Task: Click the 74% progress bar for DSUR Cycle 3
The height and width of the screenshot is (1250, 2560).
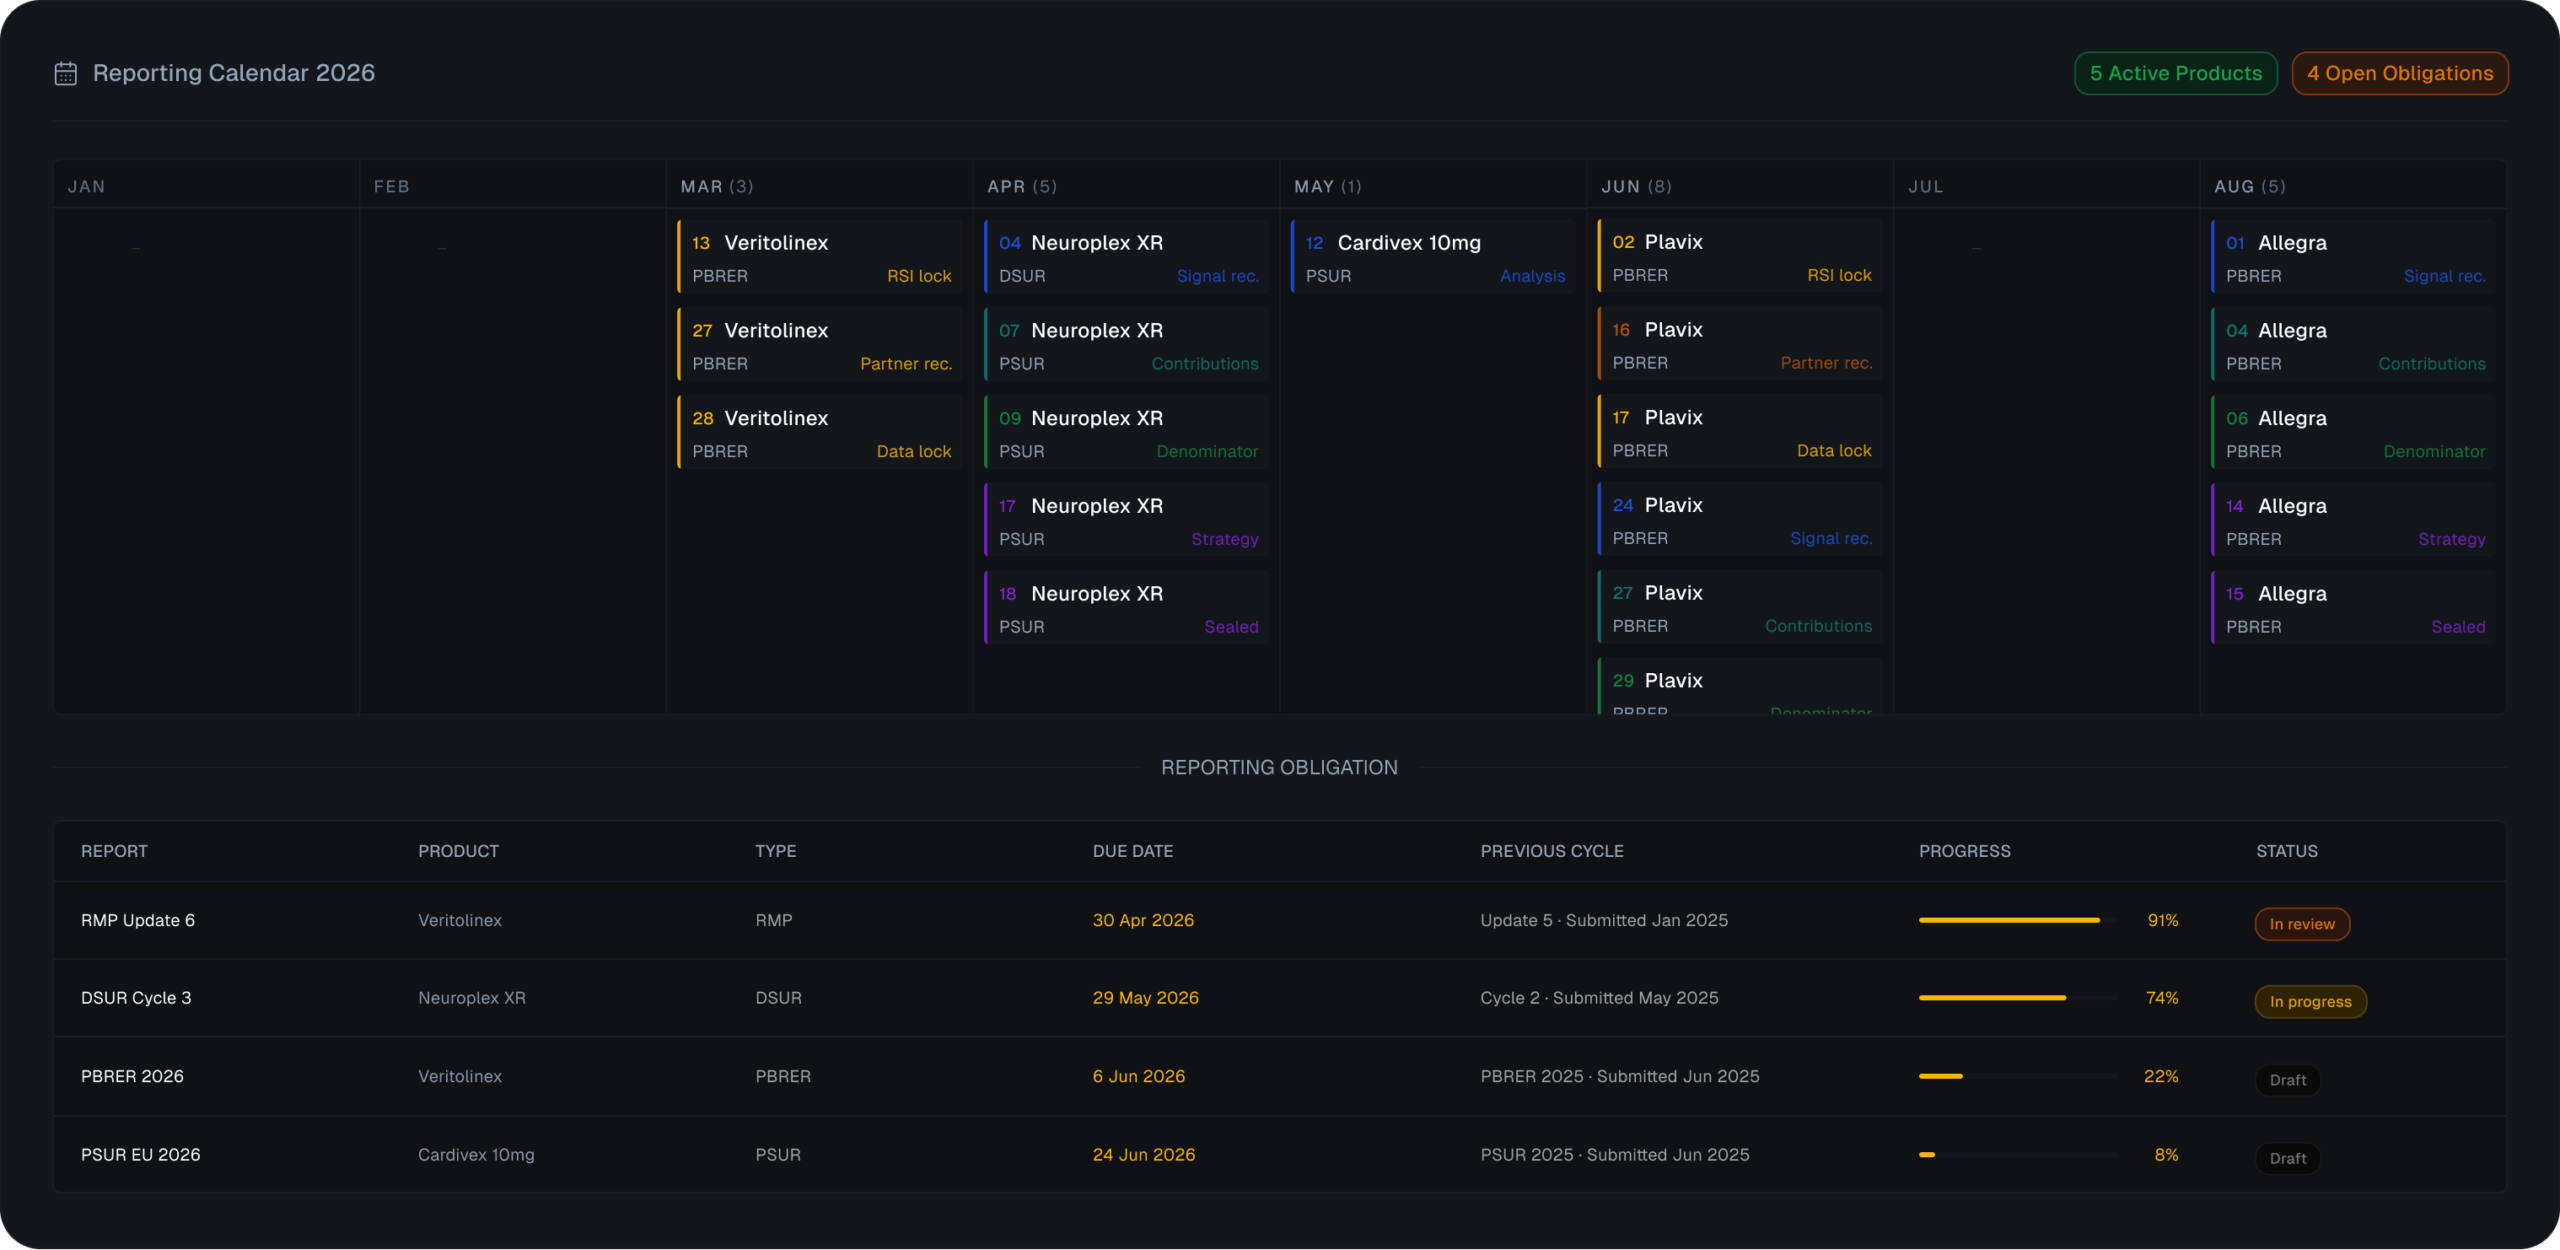Action: (x=2018, y=998)
